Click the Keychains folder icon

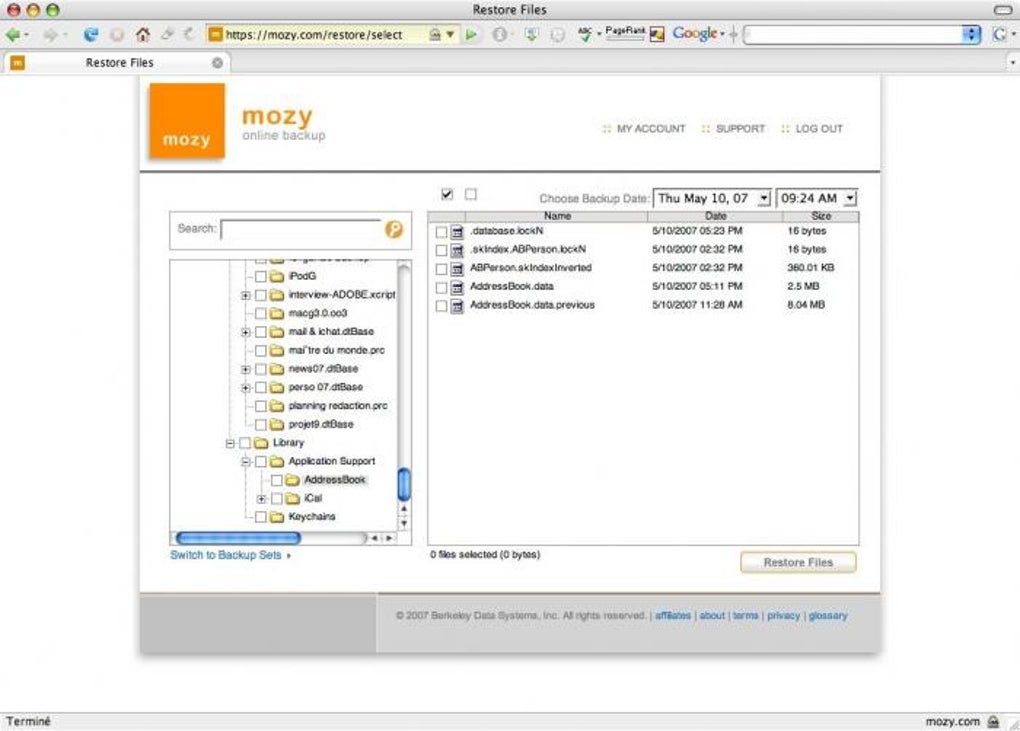pos(277,517)
